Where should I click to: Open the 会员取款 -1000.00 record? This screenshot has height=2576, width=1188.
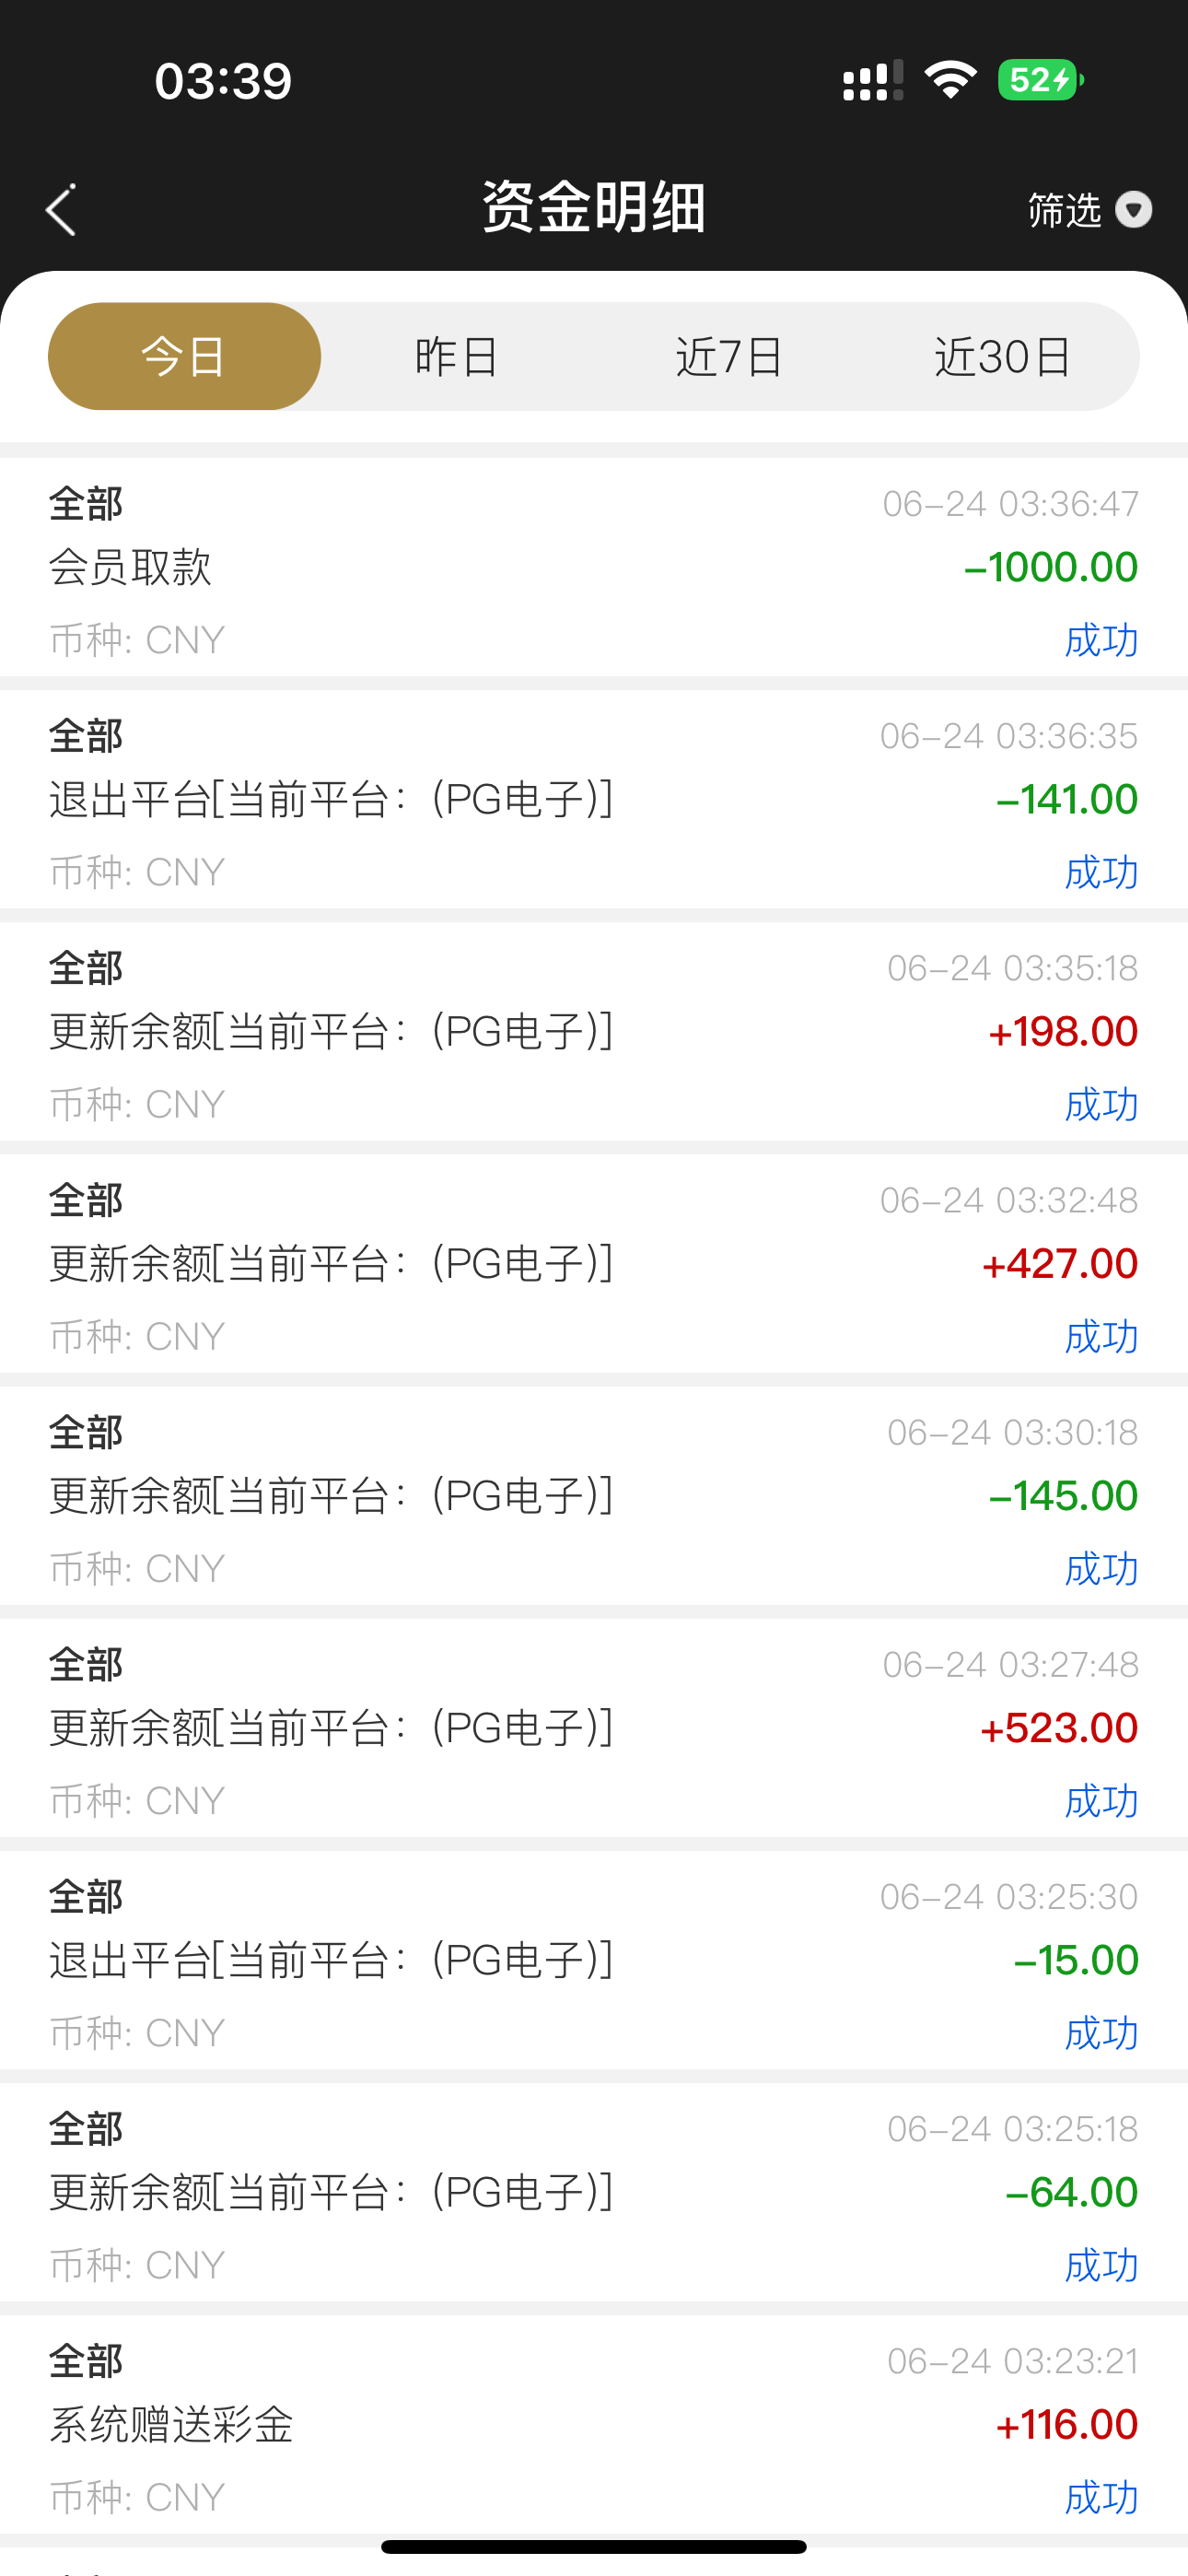point(594,568)
